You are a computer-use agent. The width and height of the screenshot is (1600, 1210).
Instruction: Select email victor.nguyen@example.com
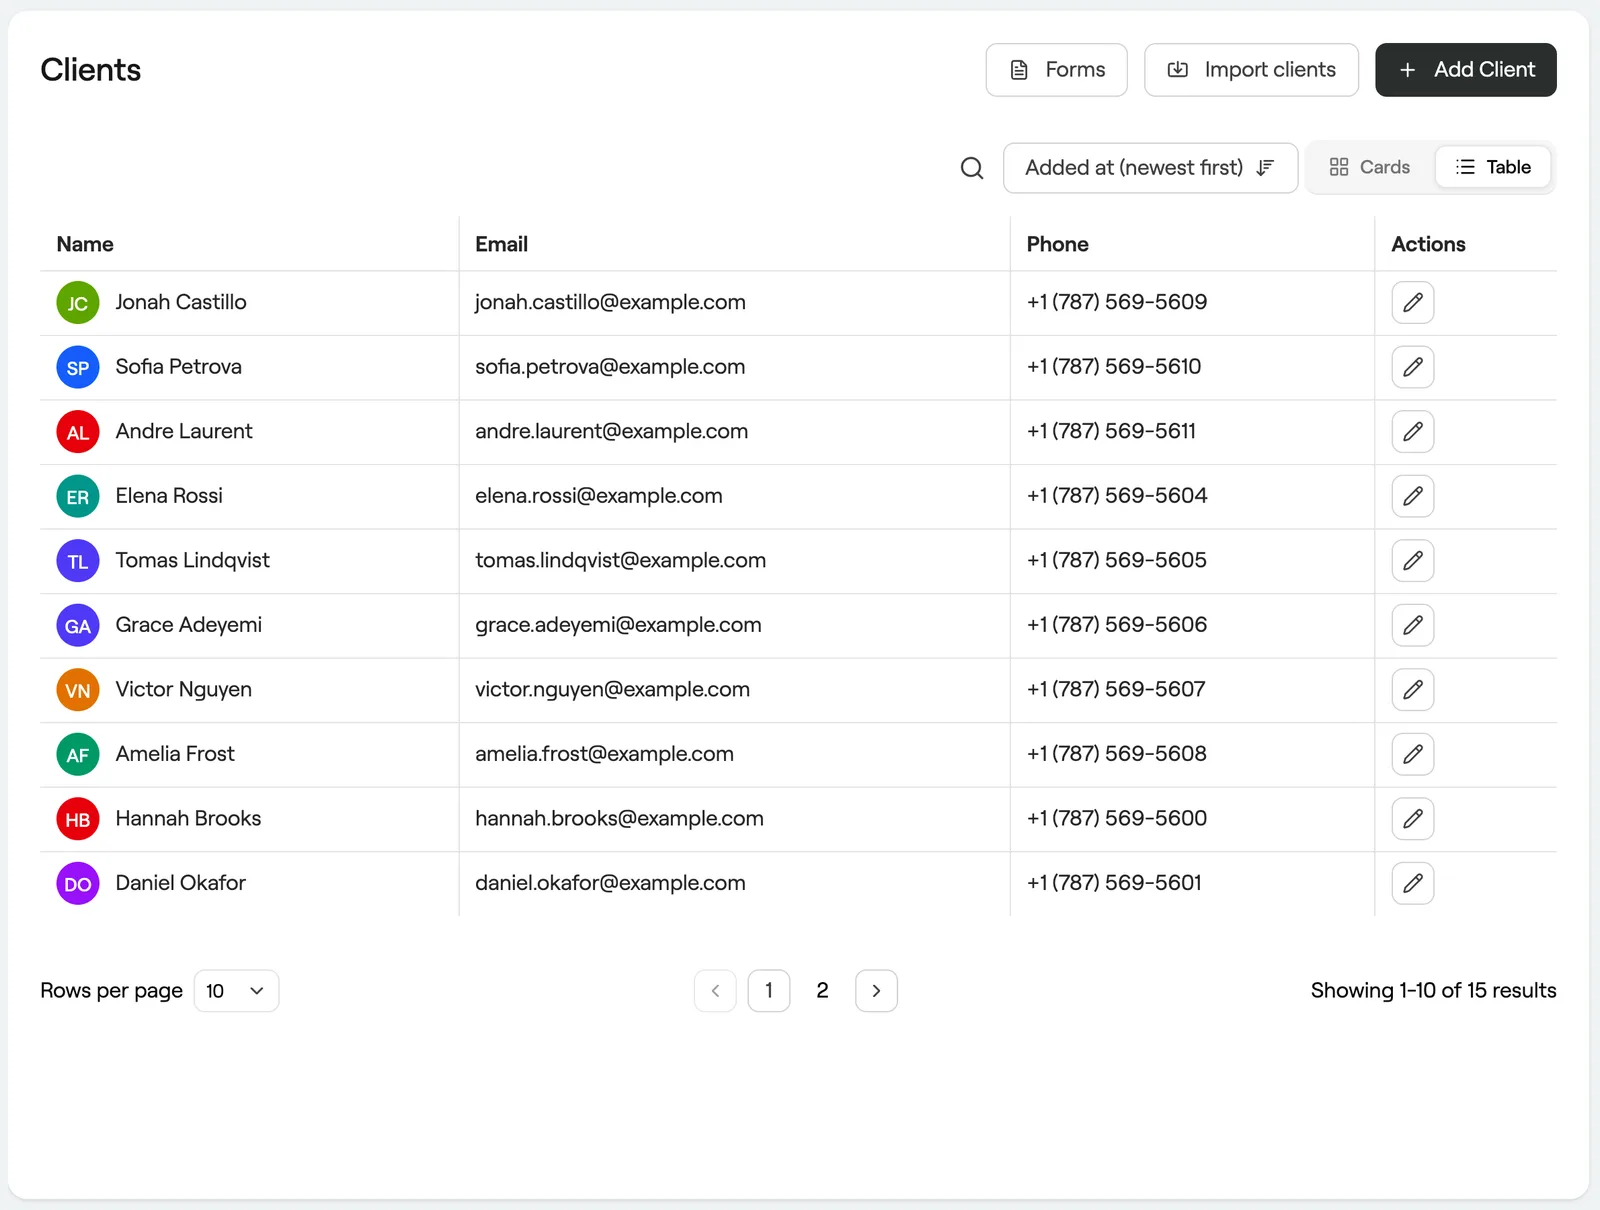[x=612, y=690]
